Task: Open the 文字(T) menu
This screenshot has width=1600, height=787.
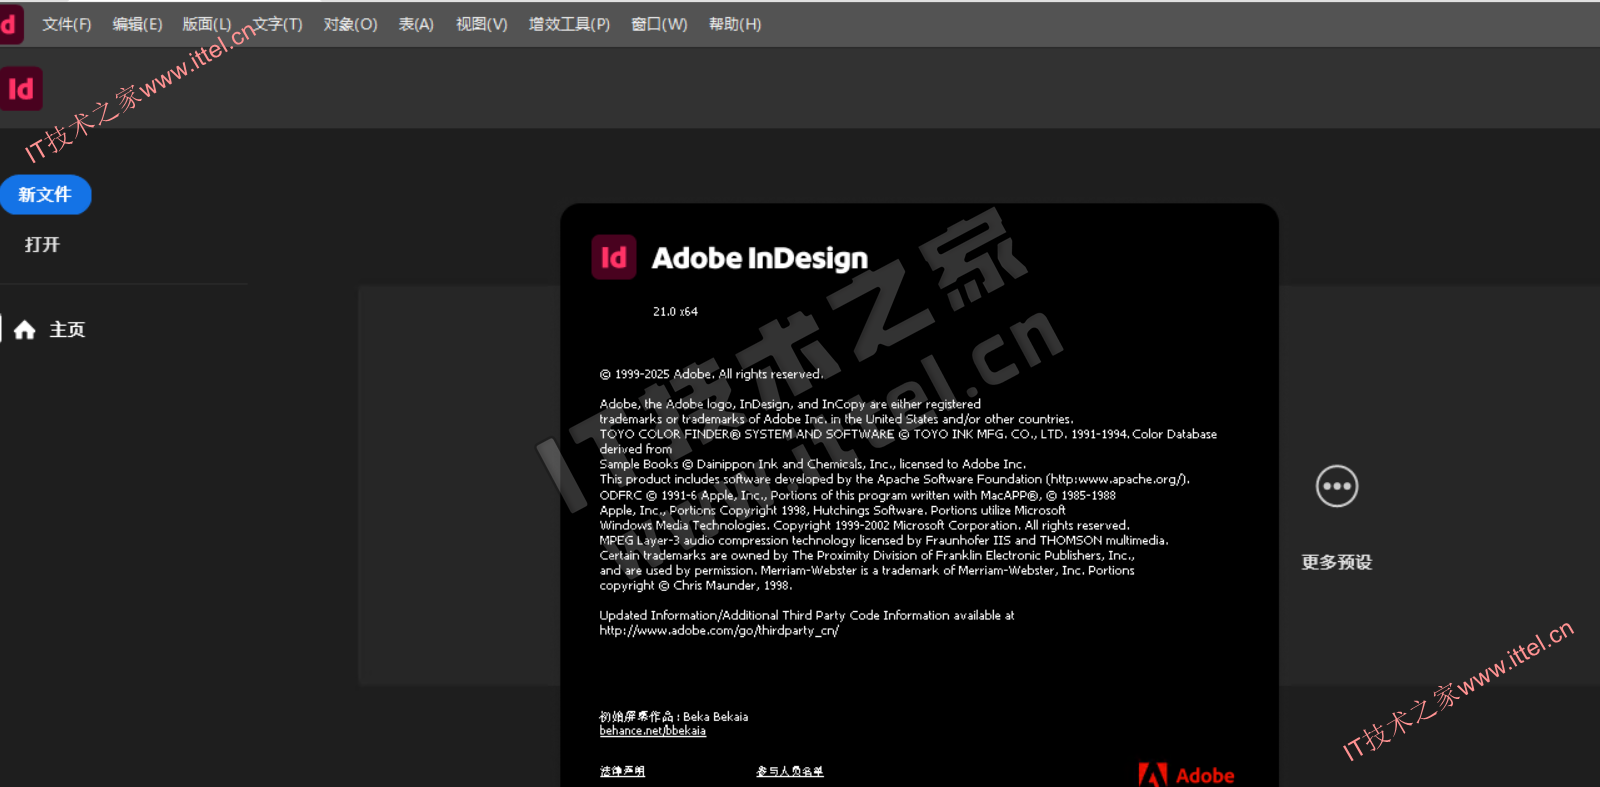Action: click(x=278, y=24)
